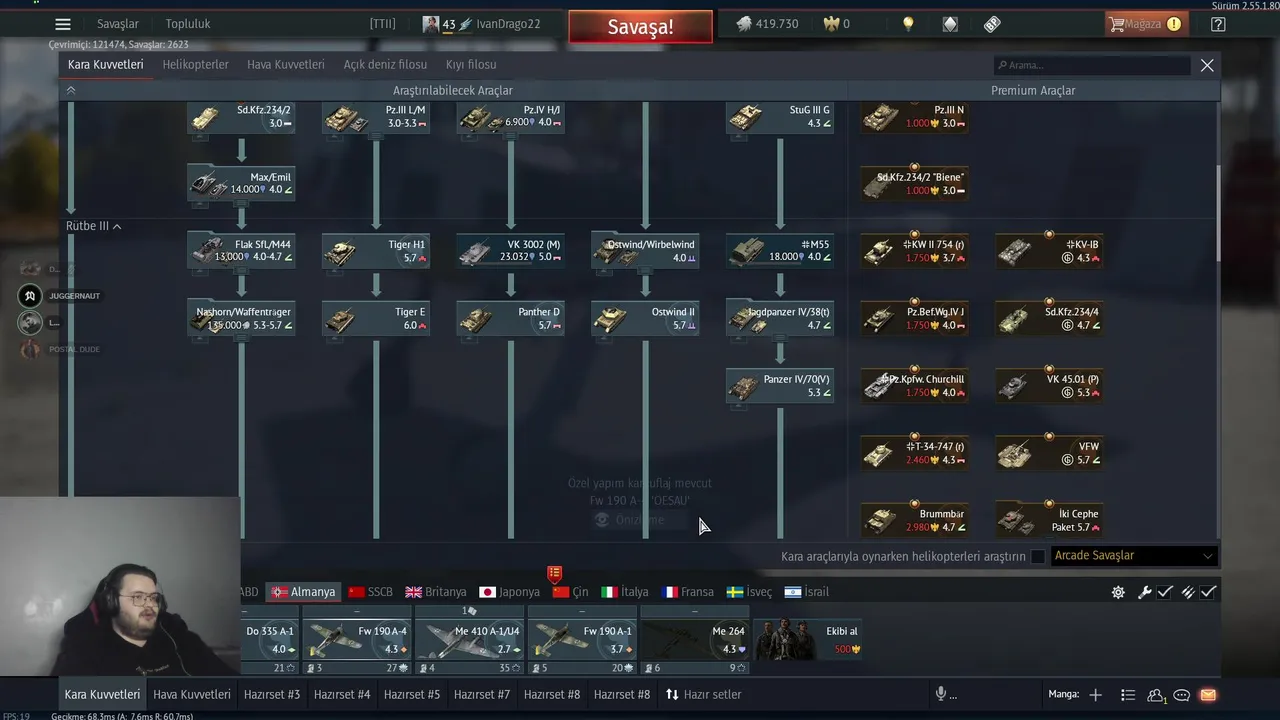Expand the Sd.Kfz.234/2 vehicle group

point(241,118)
